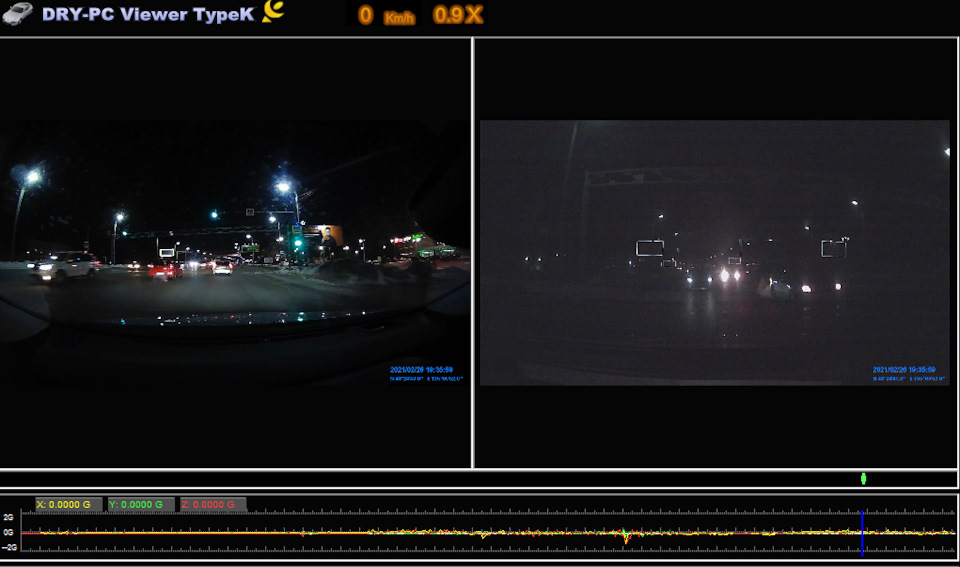960x567 pixels.
Task: Click the blue cursor line on the G-sensor graph
Action: [862, 533]
